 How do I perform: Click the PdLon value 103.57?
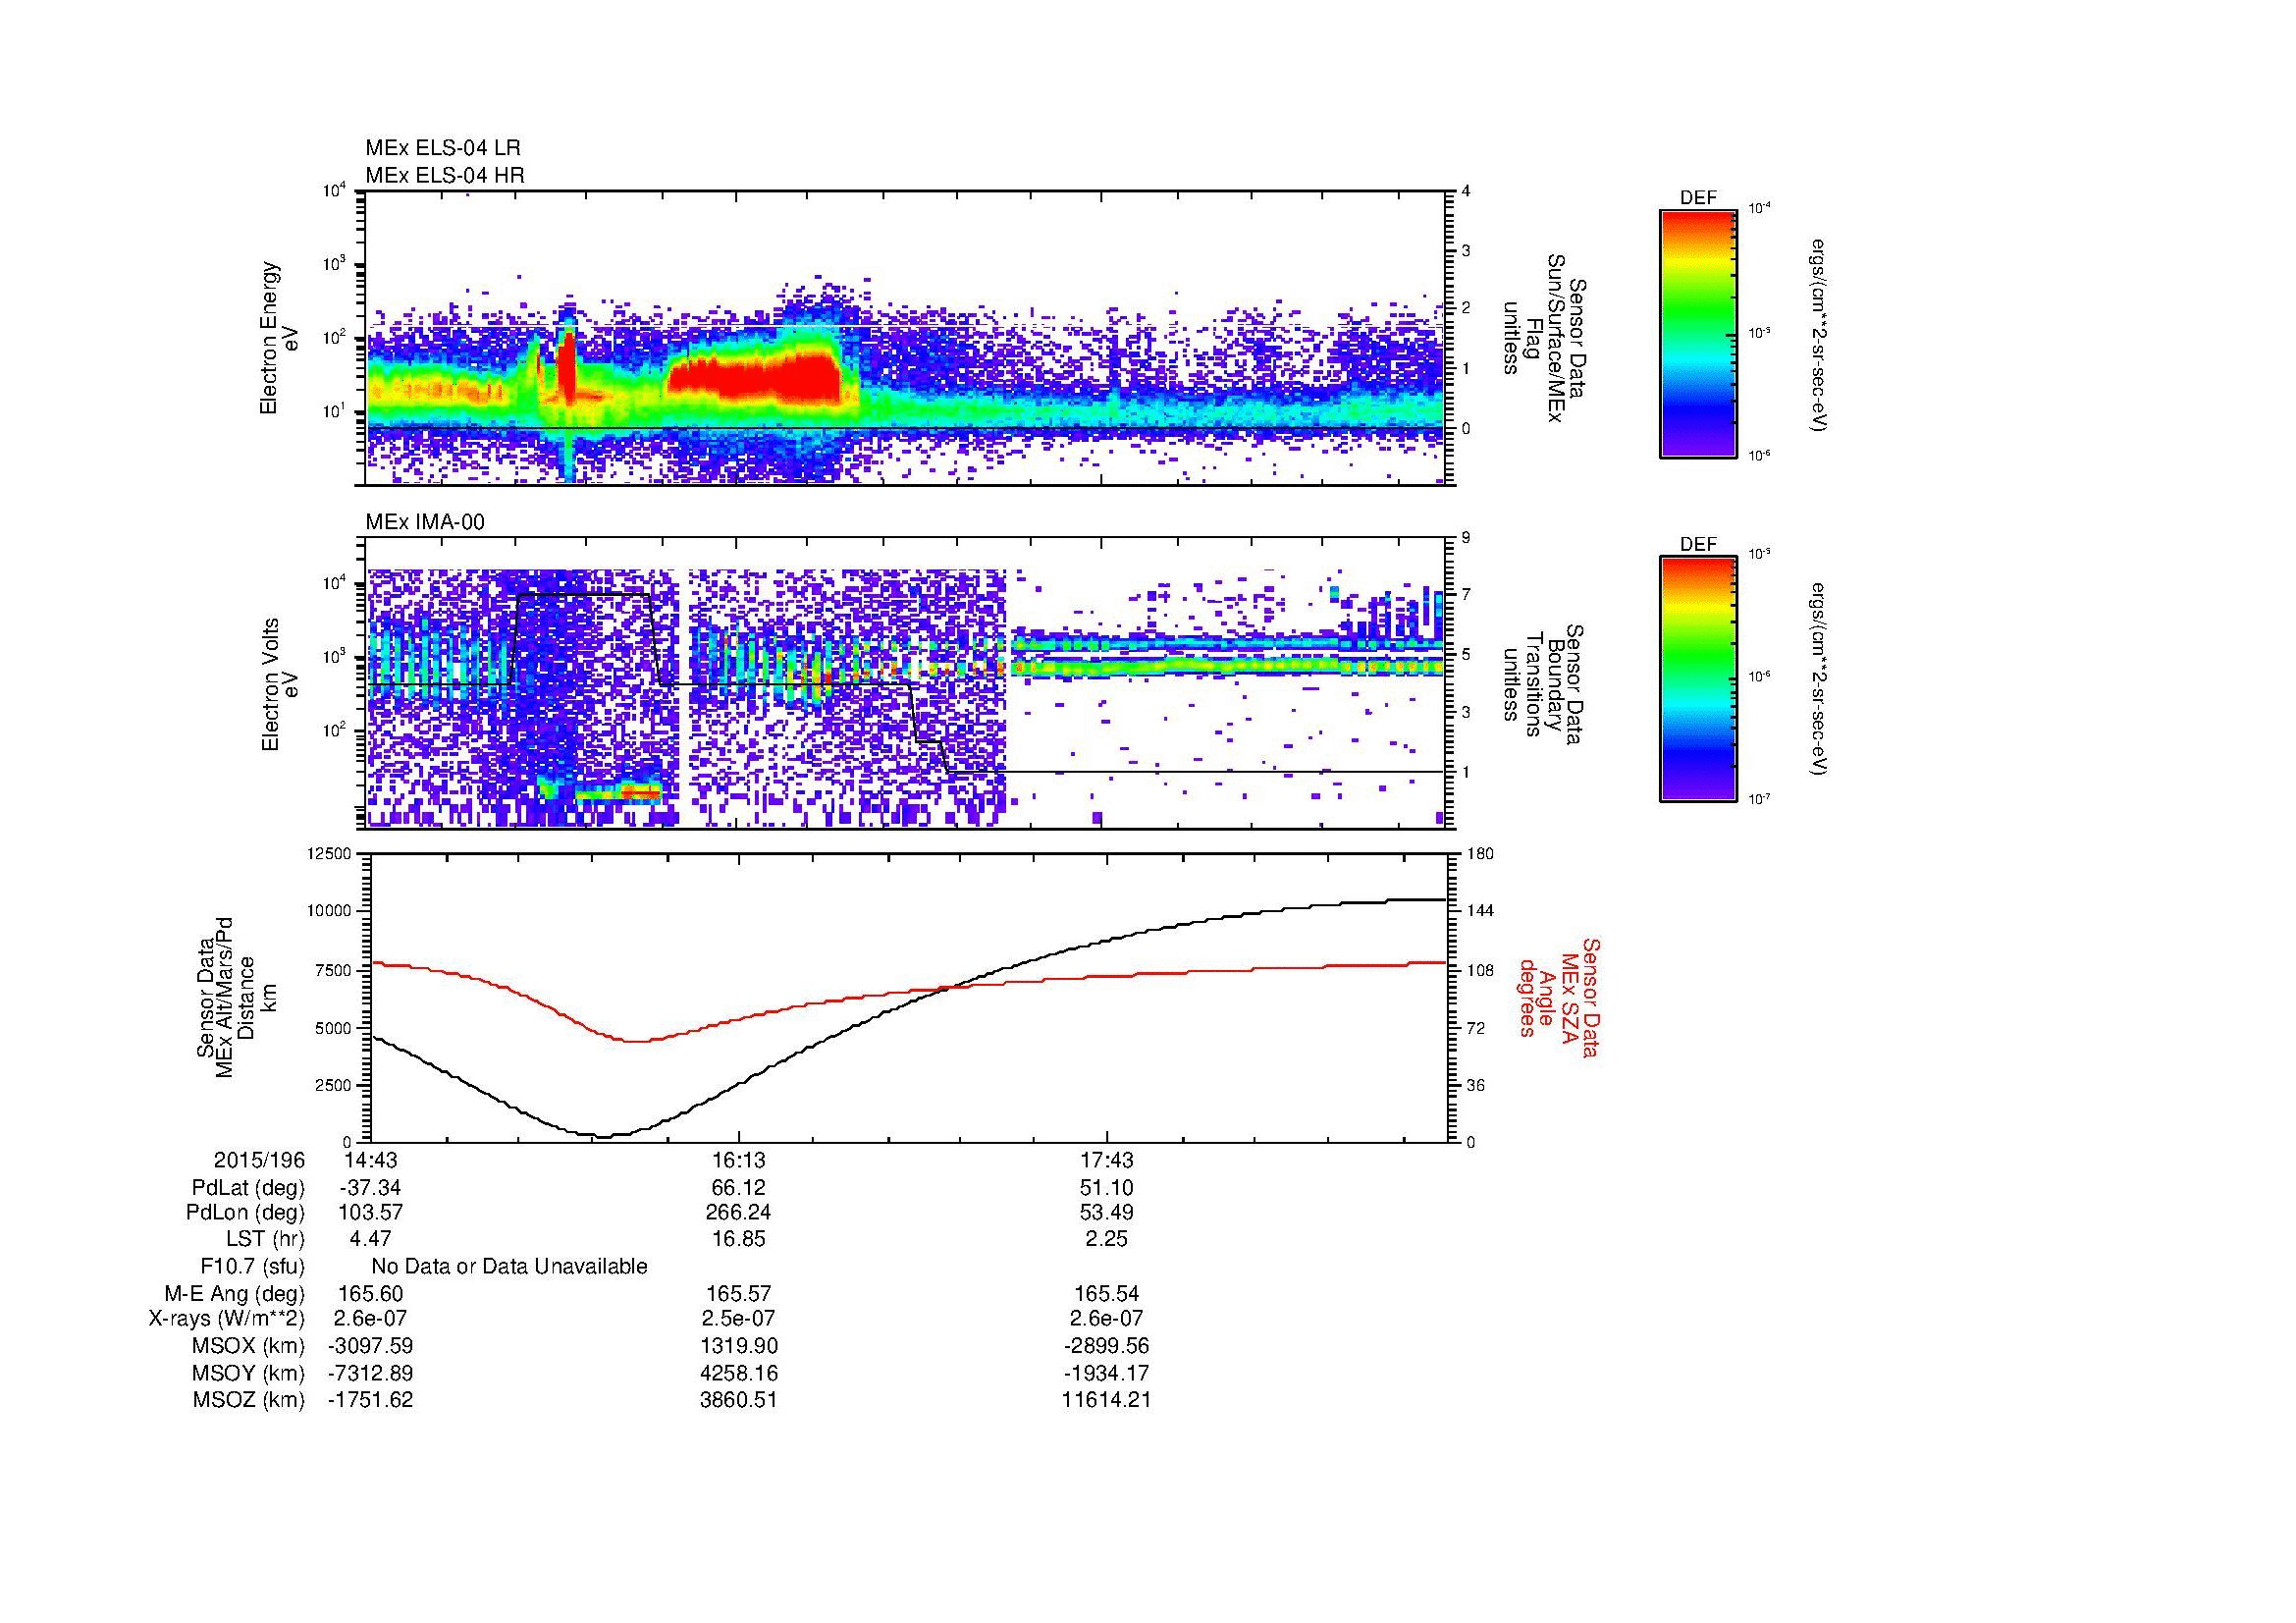point(370,1213)
